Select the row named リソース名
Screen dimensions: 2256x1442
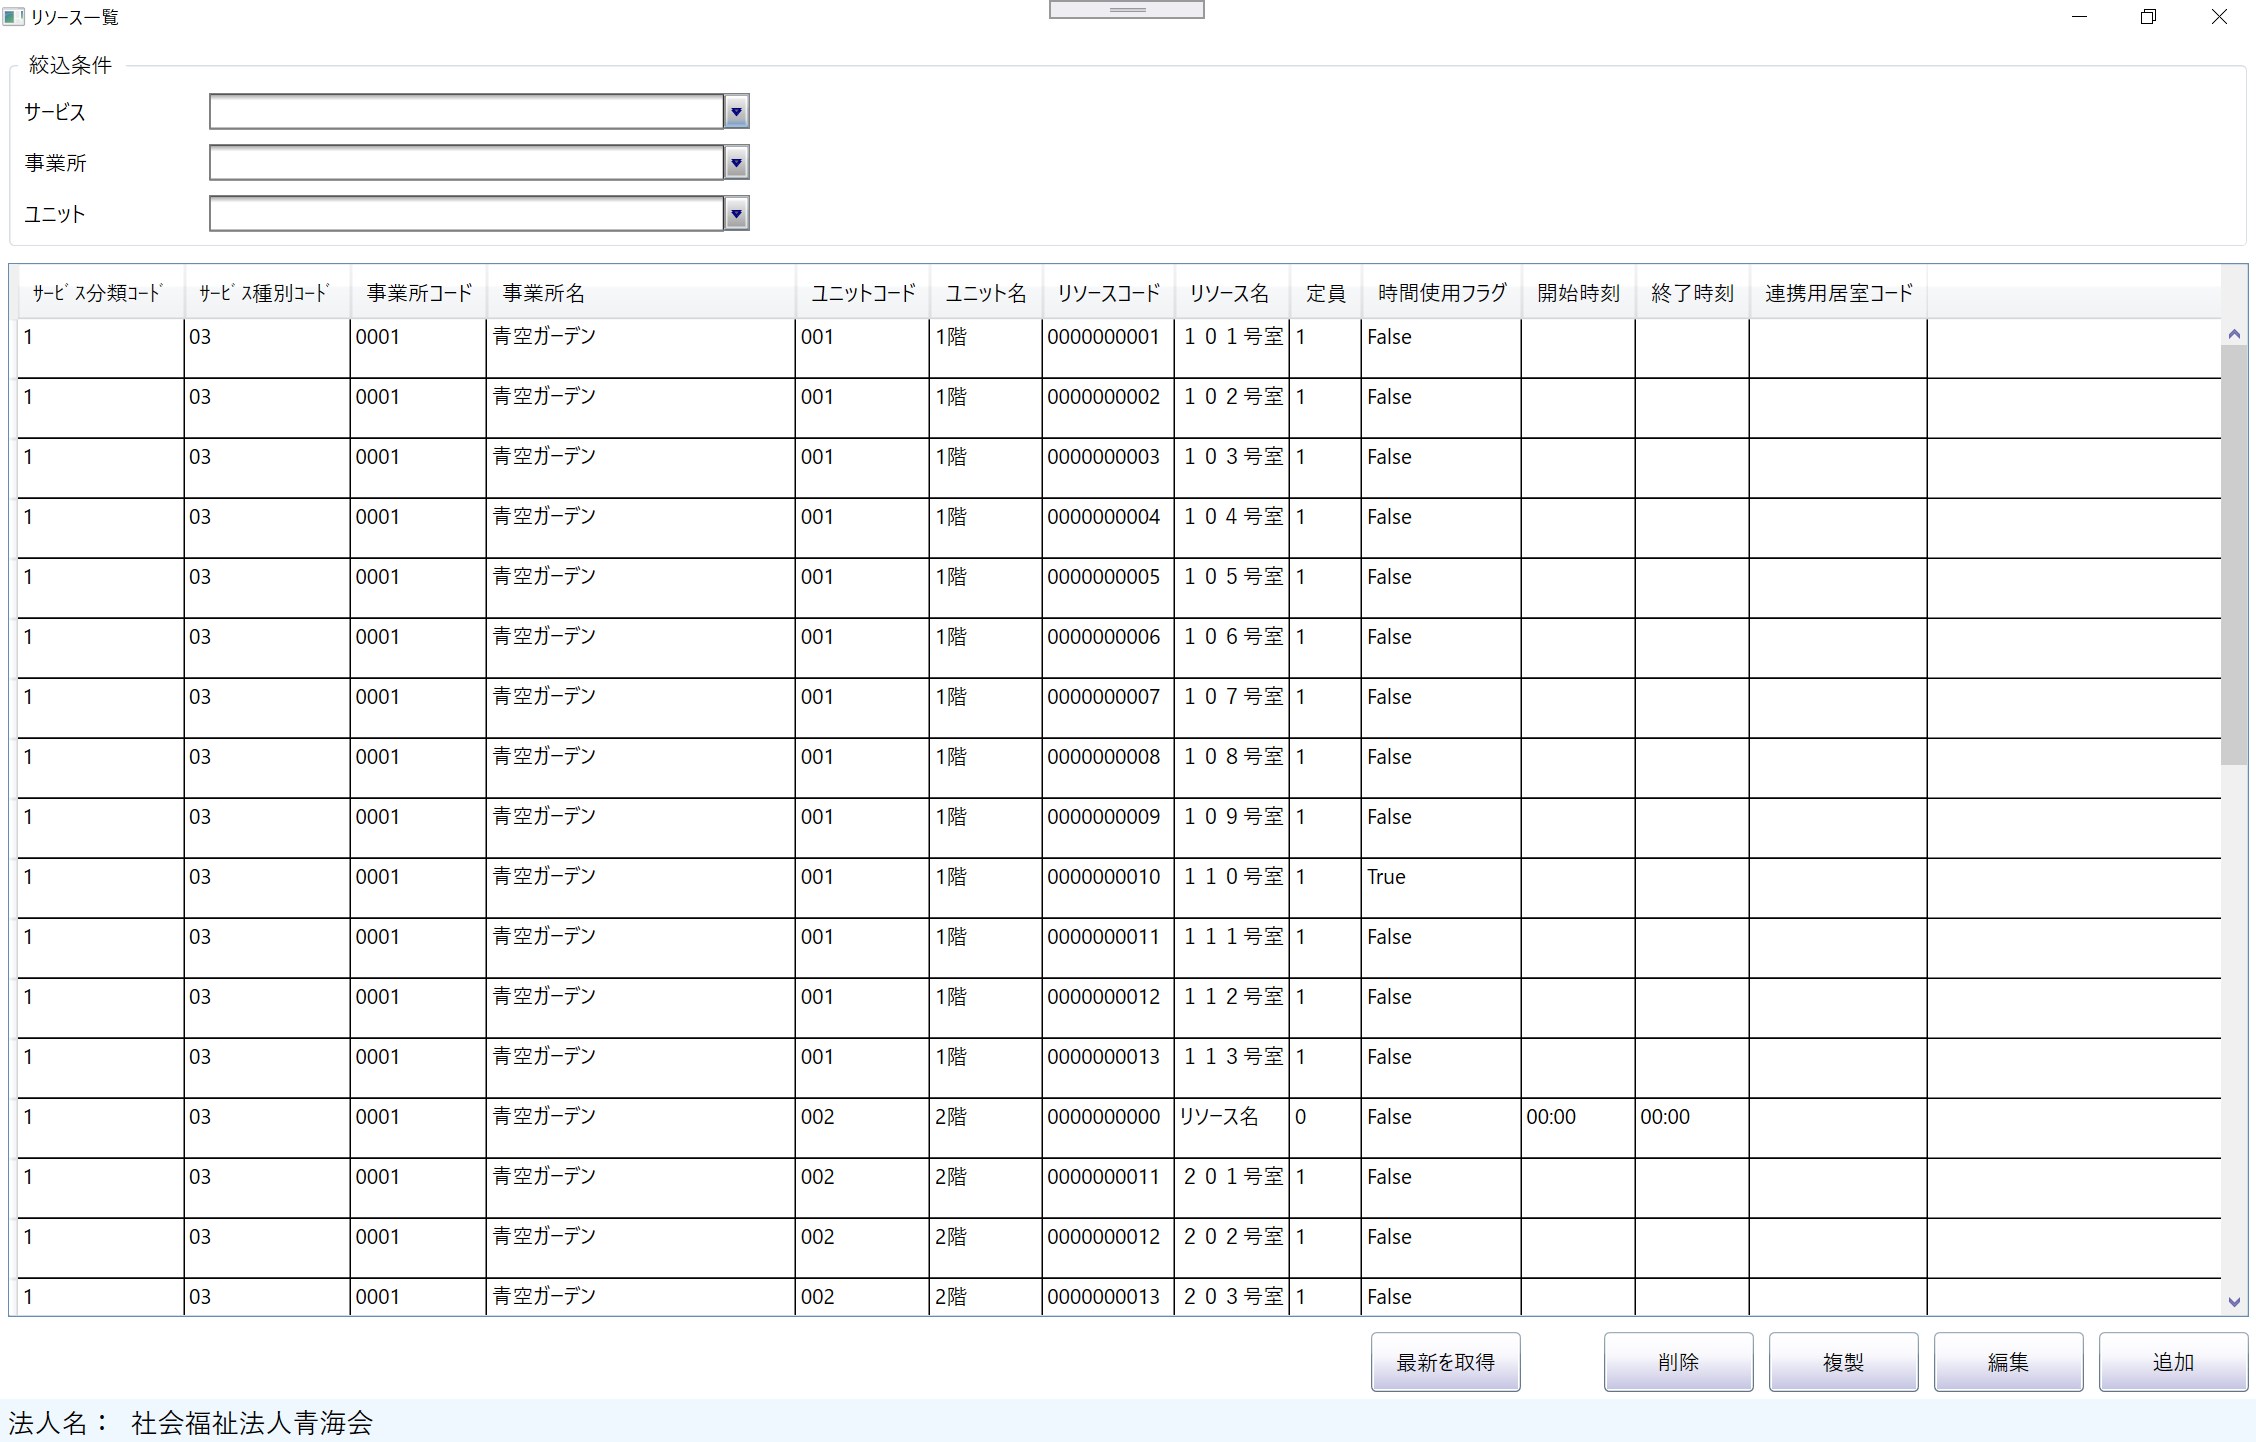[1218, 1118]
